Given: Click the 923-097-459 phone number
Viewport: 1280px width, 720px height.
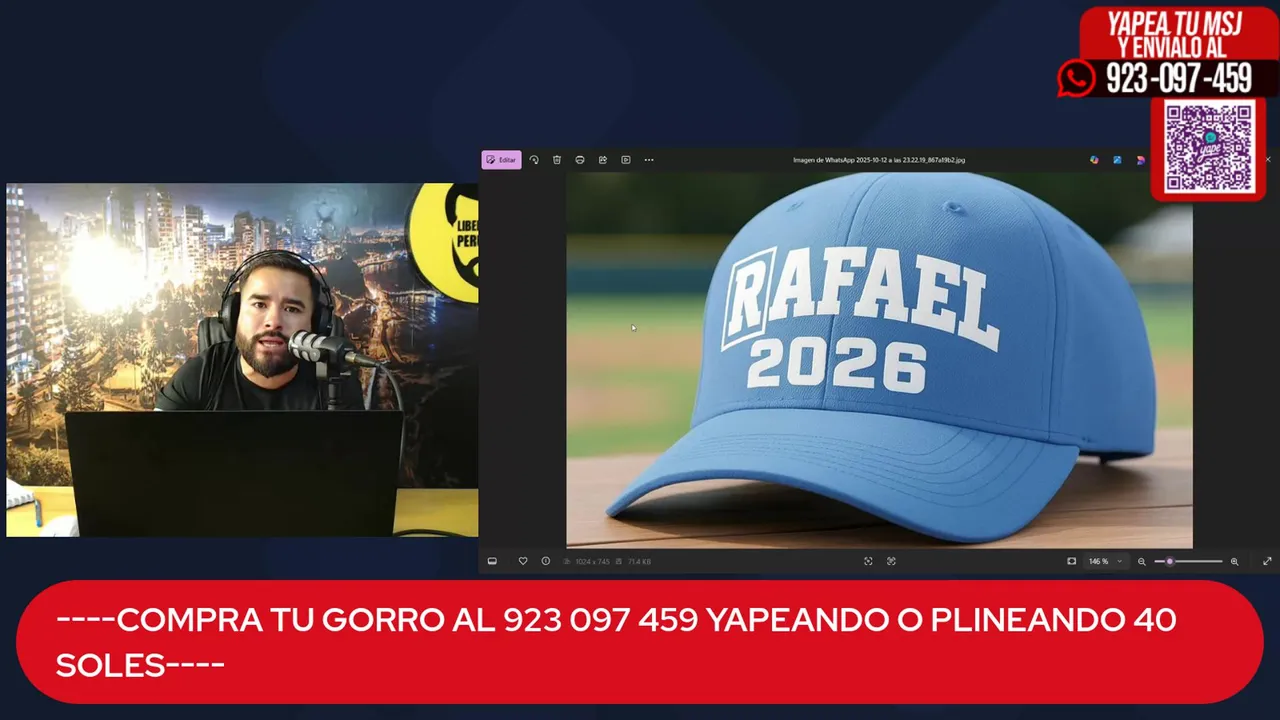Looking at the screenshot, I should 1179,79.
